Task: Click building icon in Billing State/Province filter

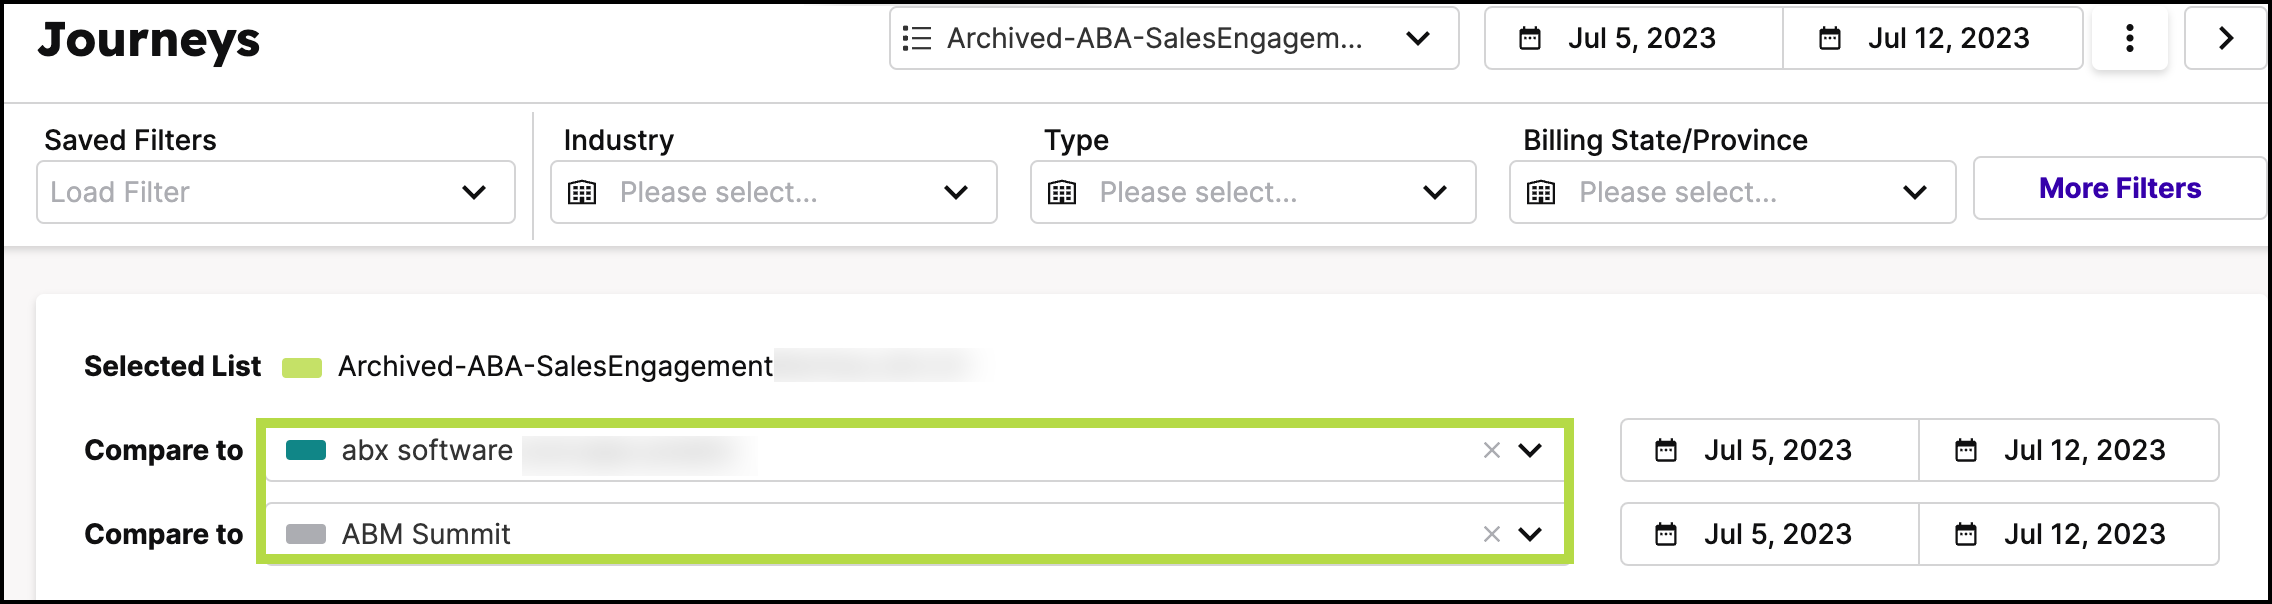Action: pos(1541,192)
